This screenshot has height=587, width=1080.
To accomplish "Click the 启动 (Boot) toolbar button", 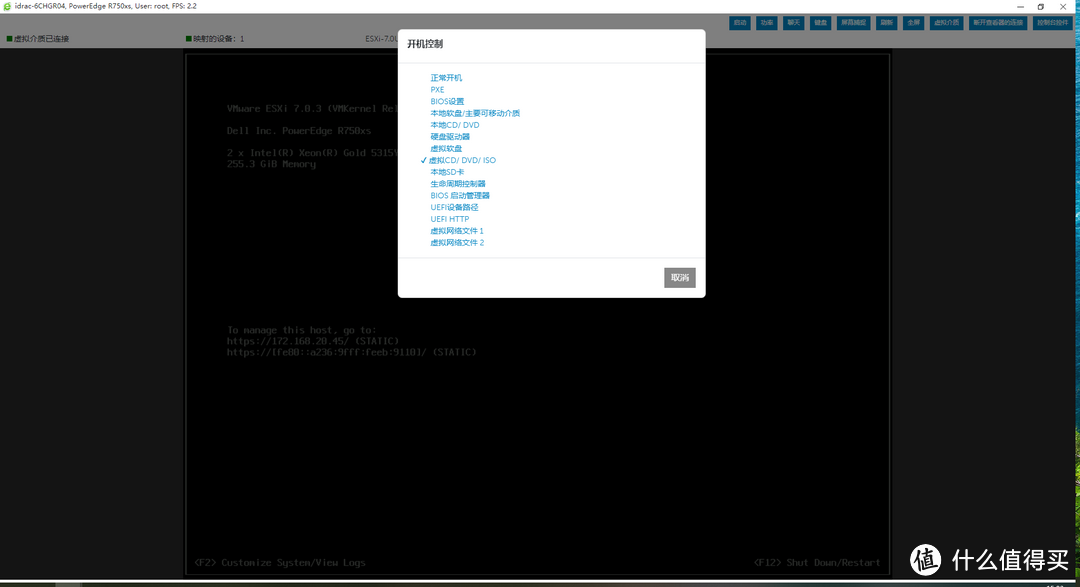I will pos(740,22).
